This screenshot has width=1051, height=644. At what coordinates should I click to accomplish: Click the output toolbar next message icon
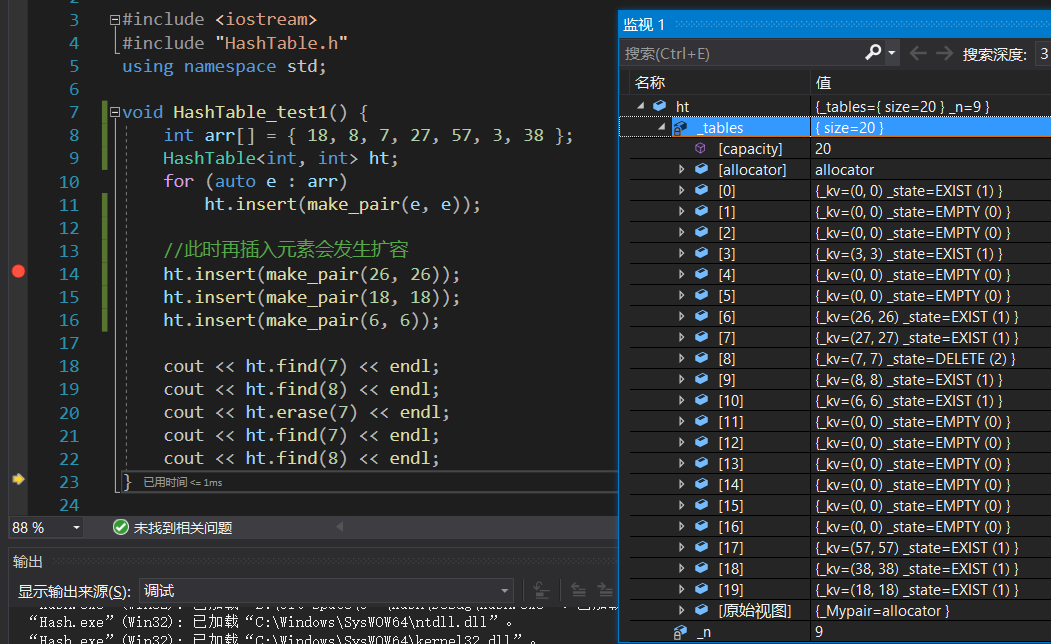pos(605,590)
